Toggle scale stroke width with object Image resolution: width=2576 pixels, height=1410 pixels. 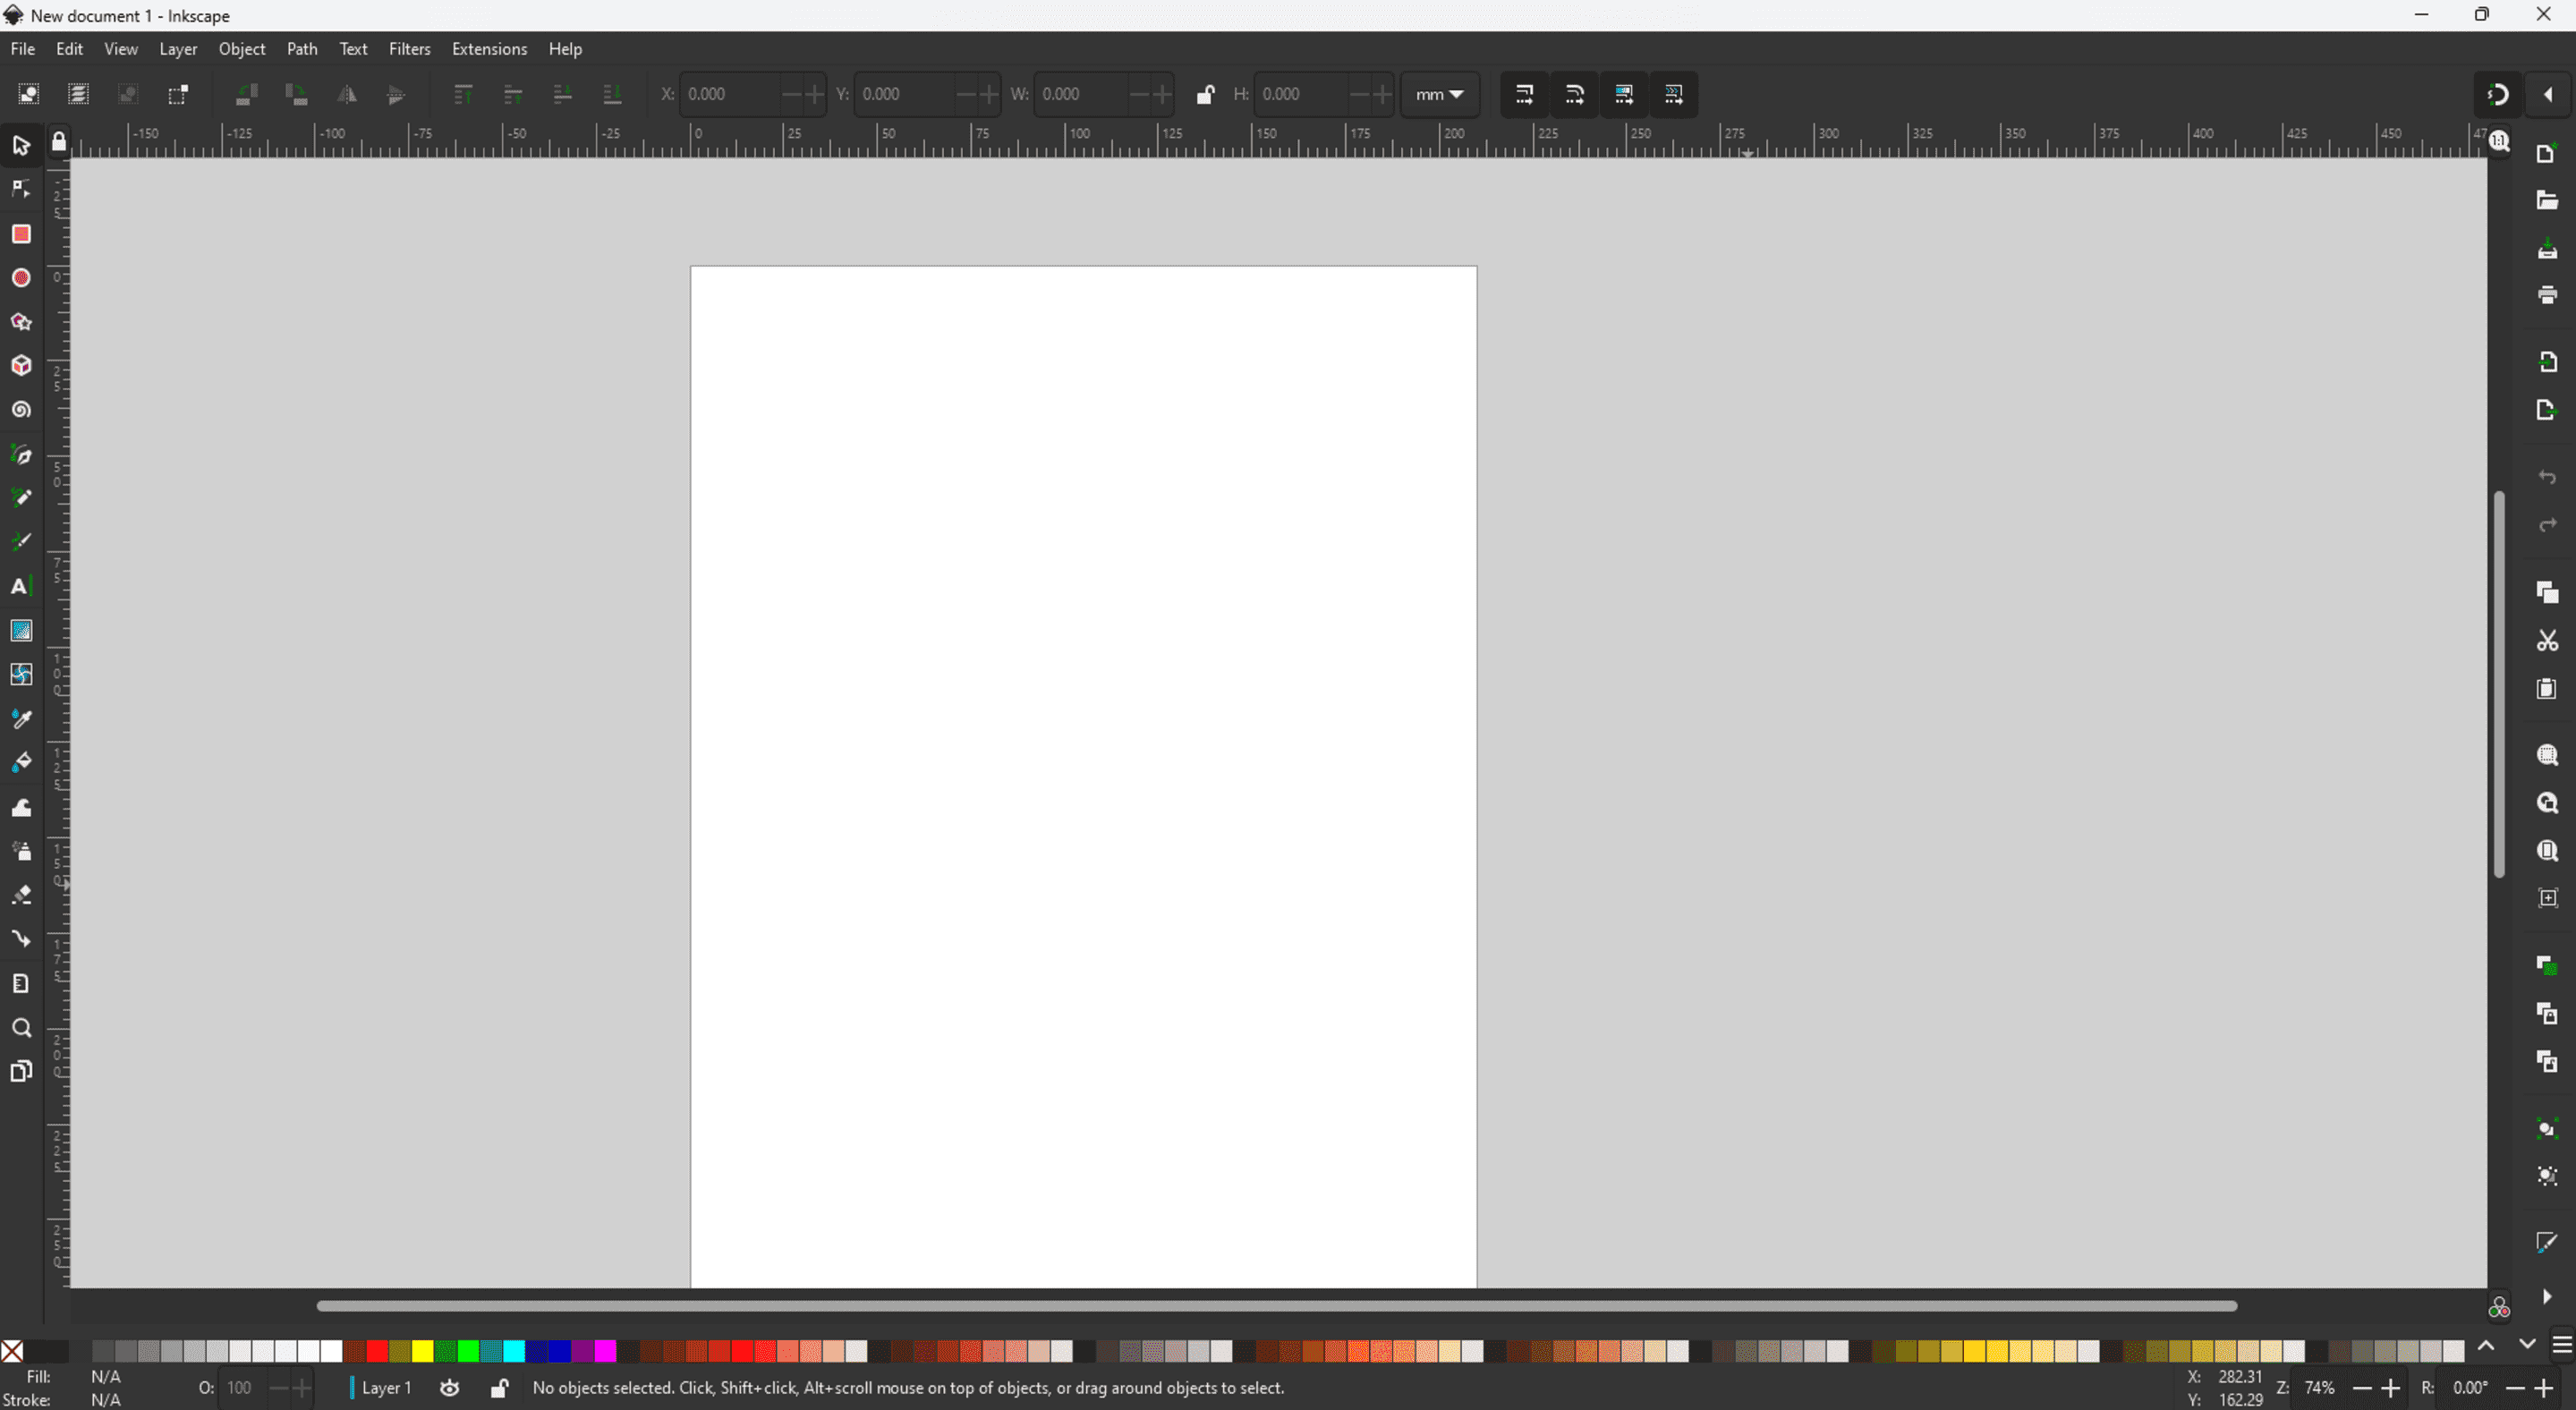pos(1525,94)
